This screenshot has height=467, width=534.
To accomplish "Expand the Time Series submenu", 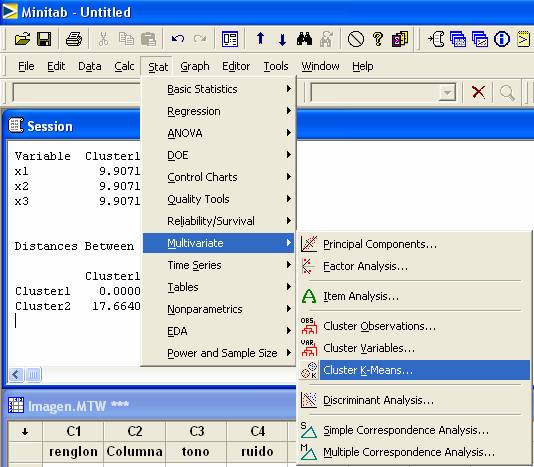I will click(218, 265).
